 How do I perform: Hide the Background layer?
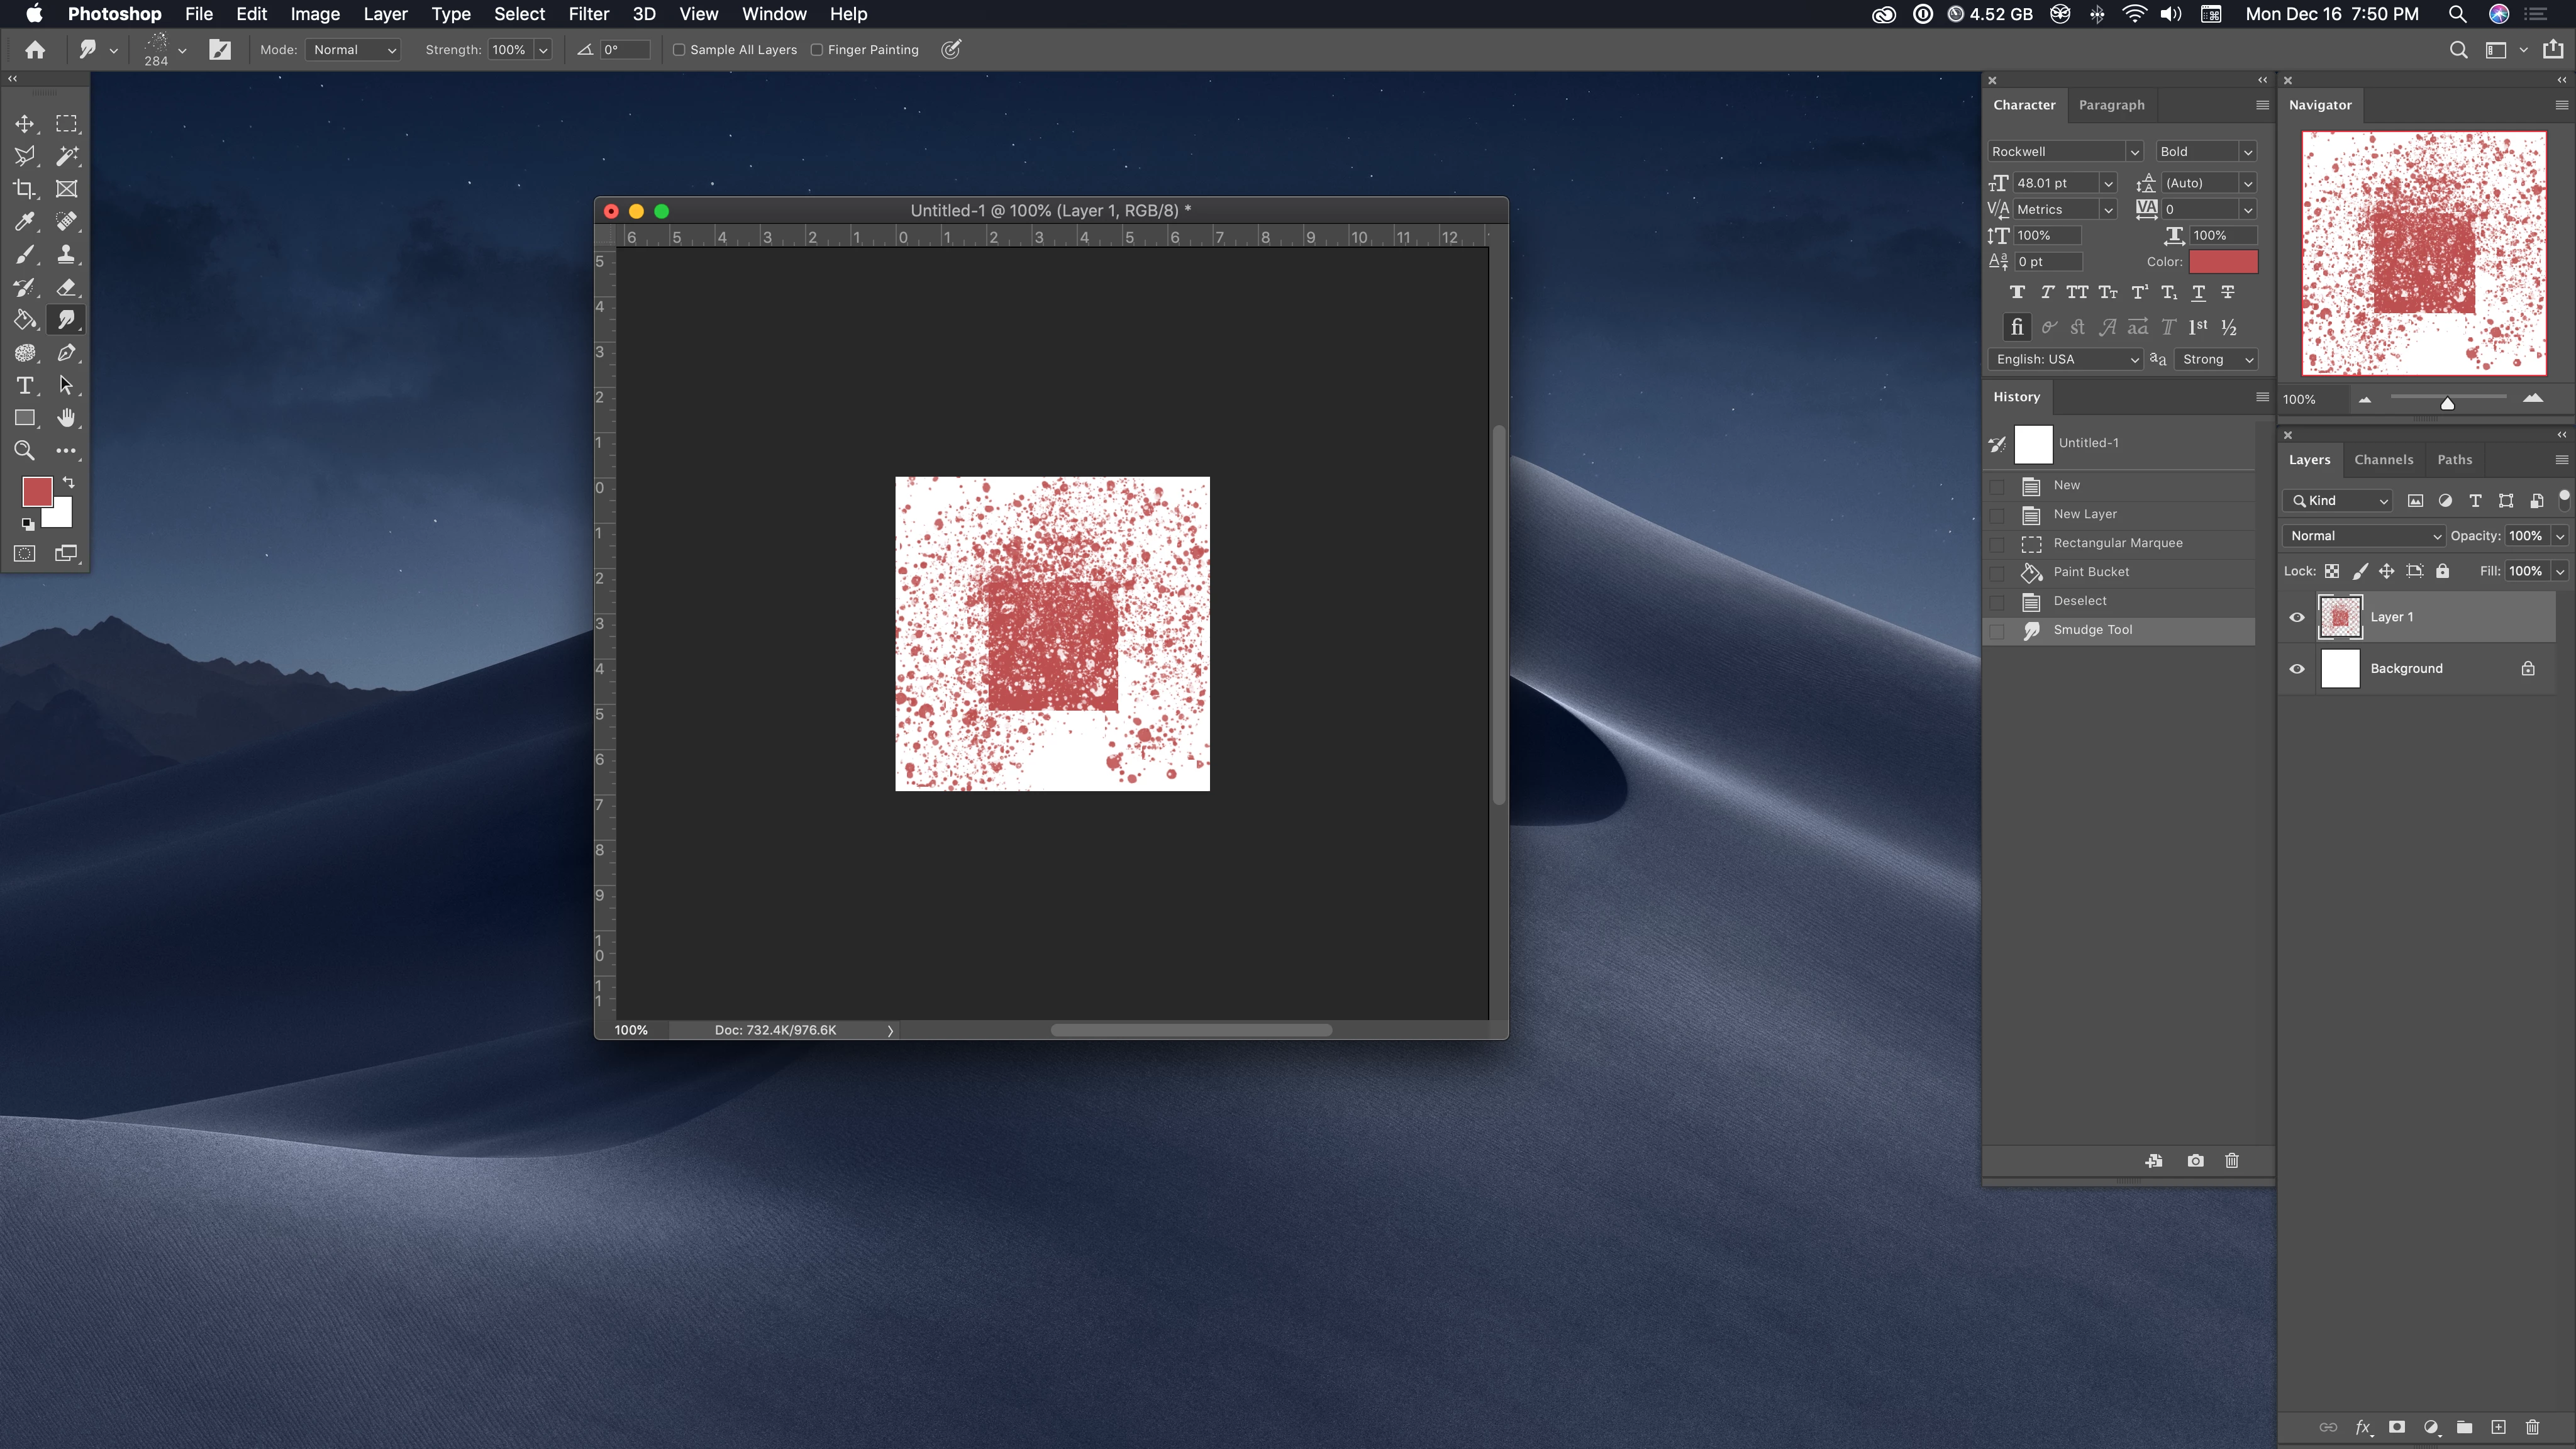click(2297, 669)
